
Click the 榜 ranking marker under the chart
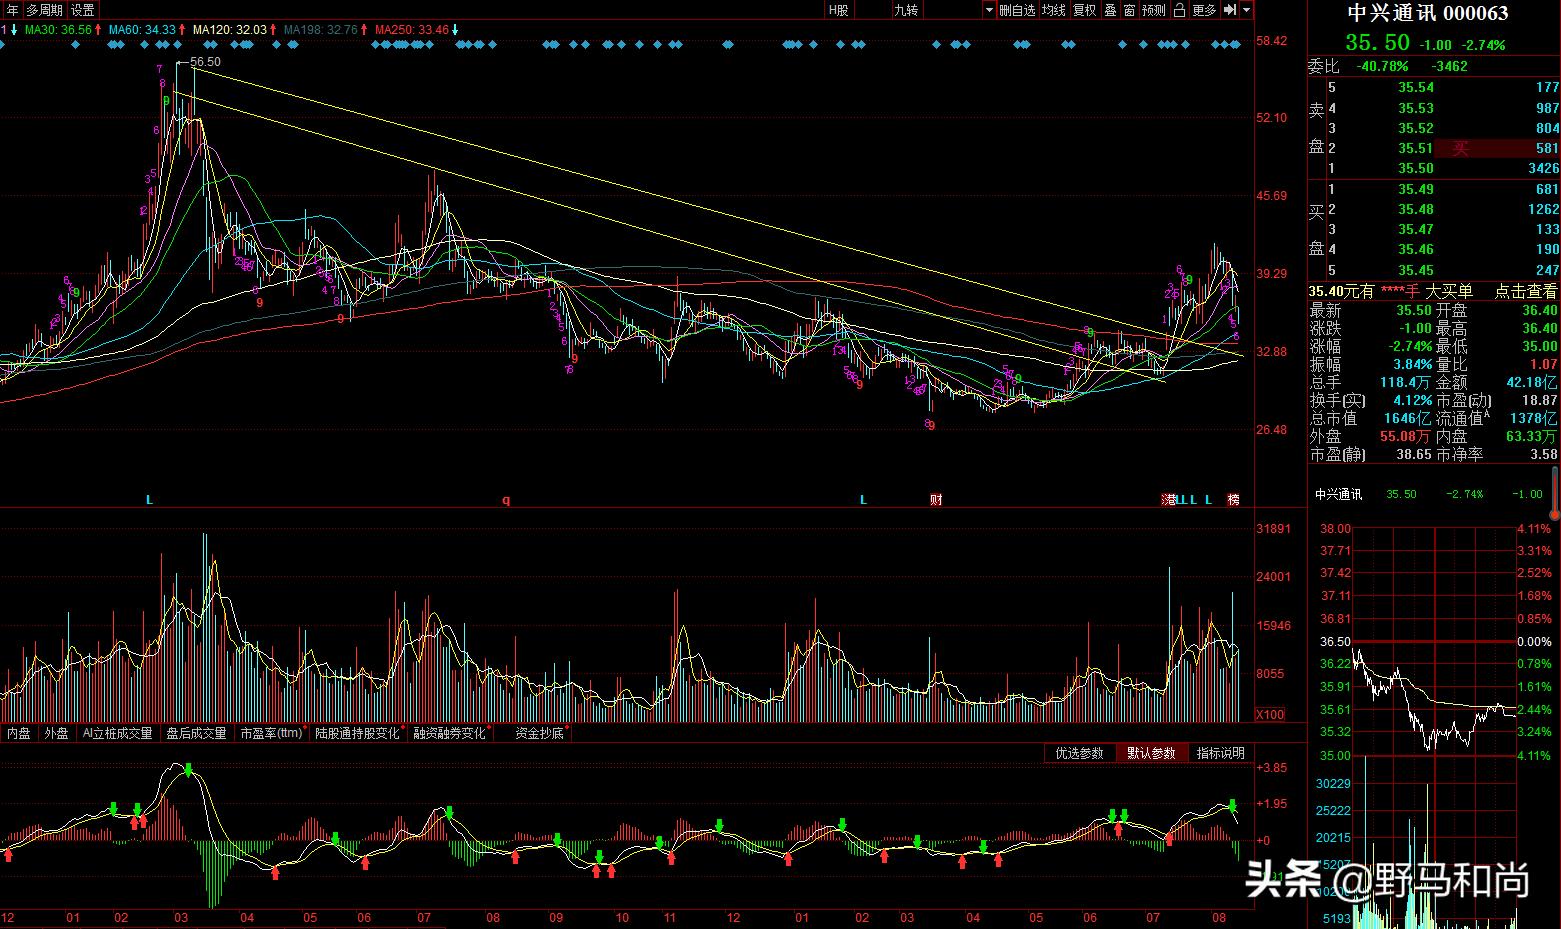point(1234,500)
